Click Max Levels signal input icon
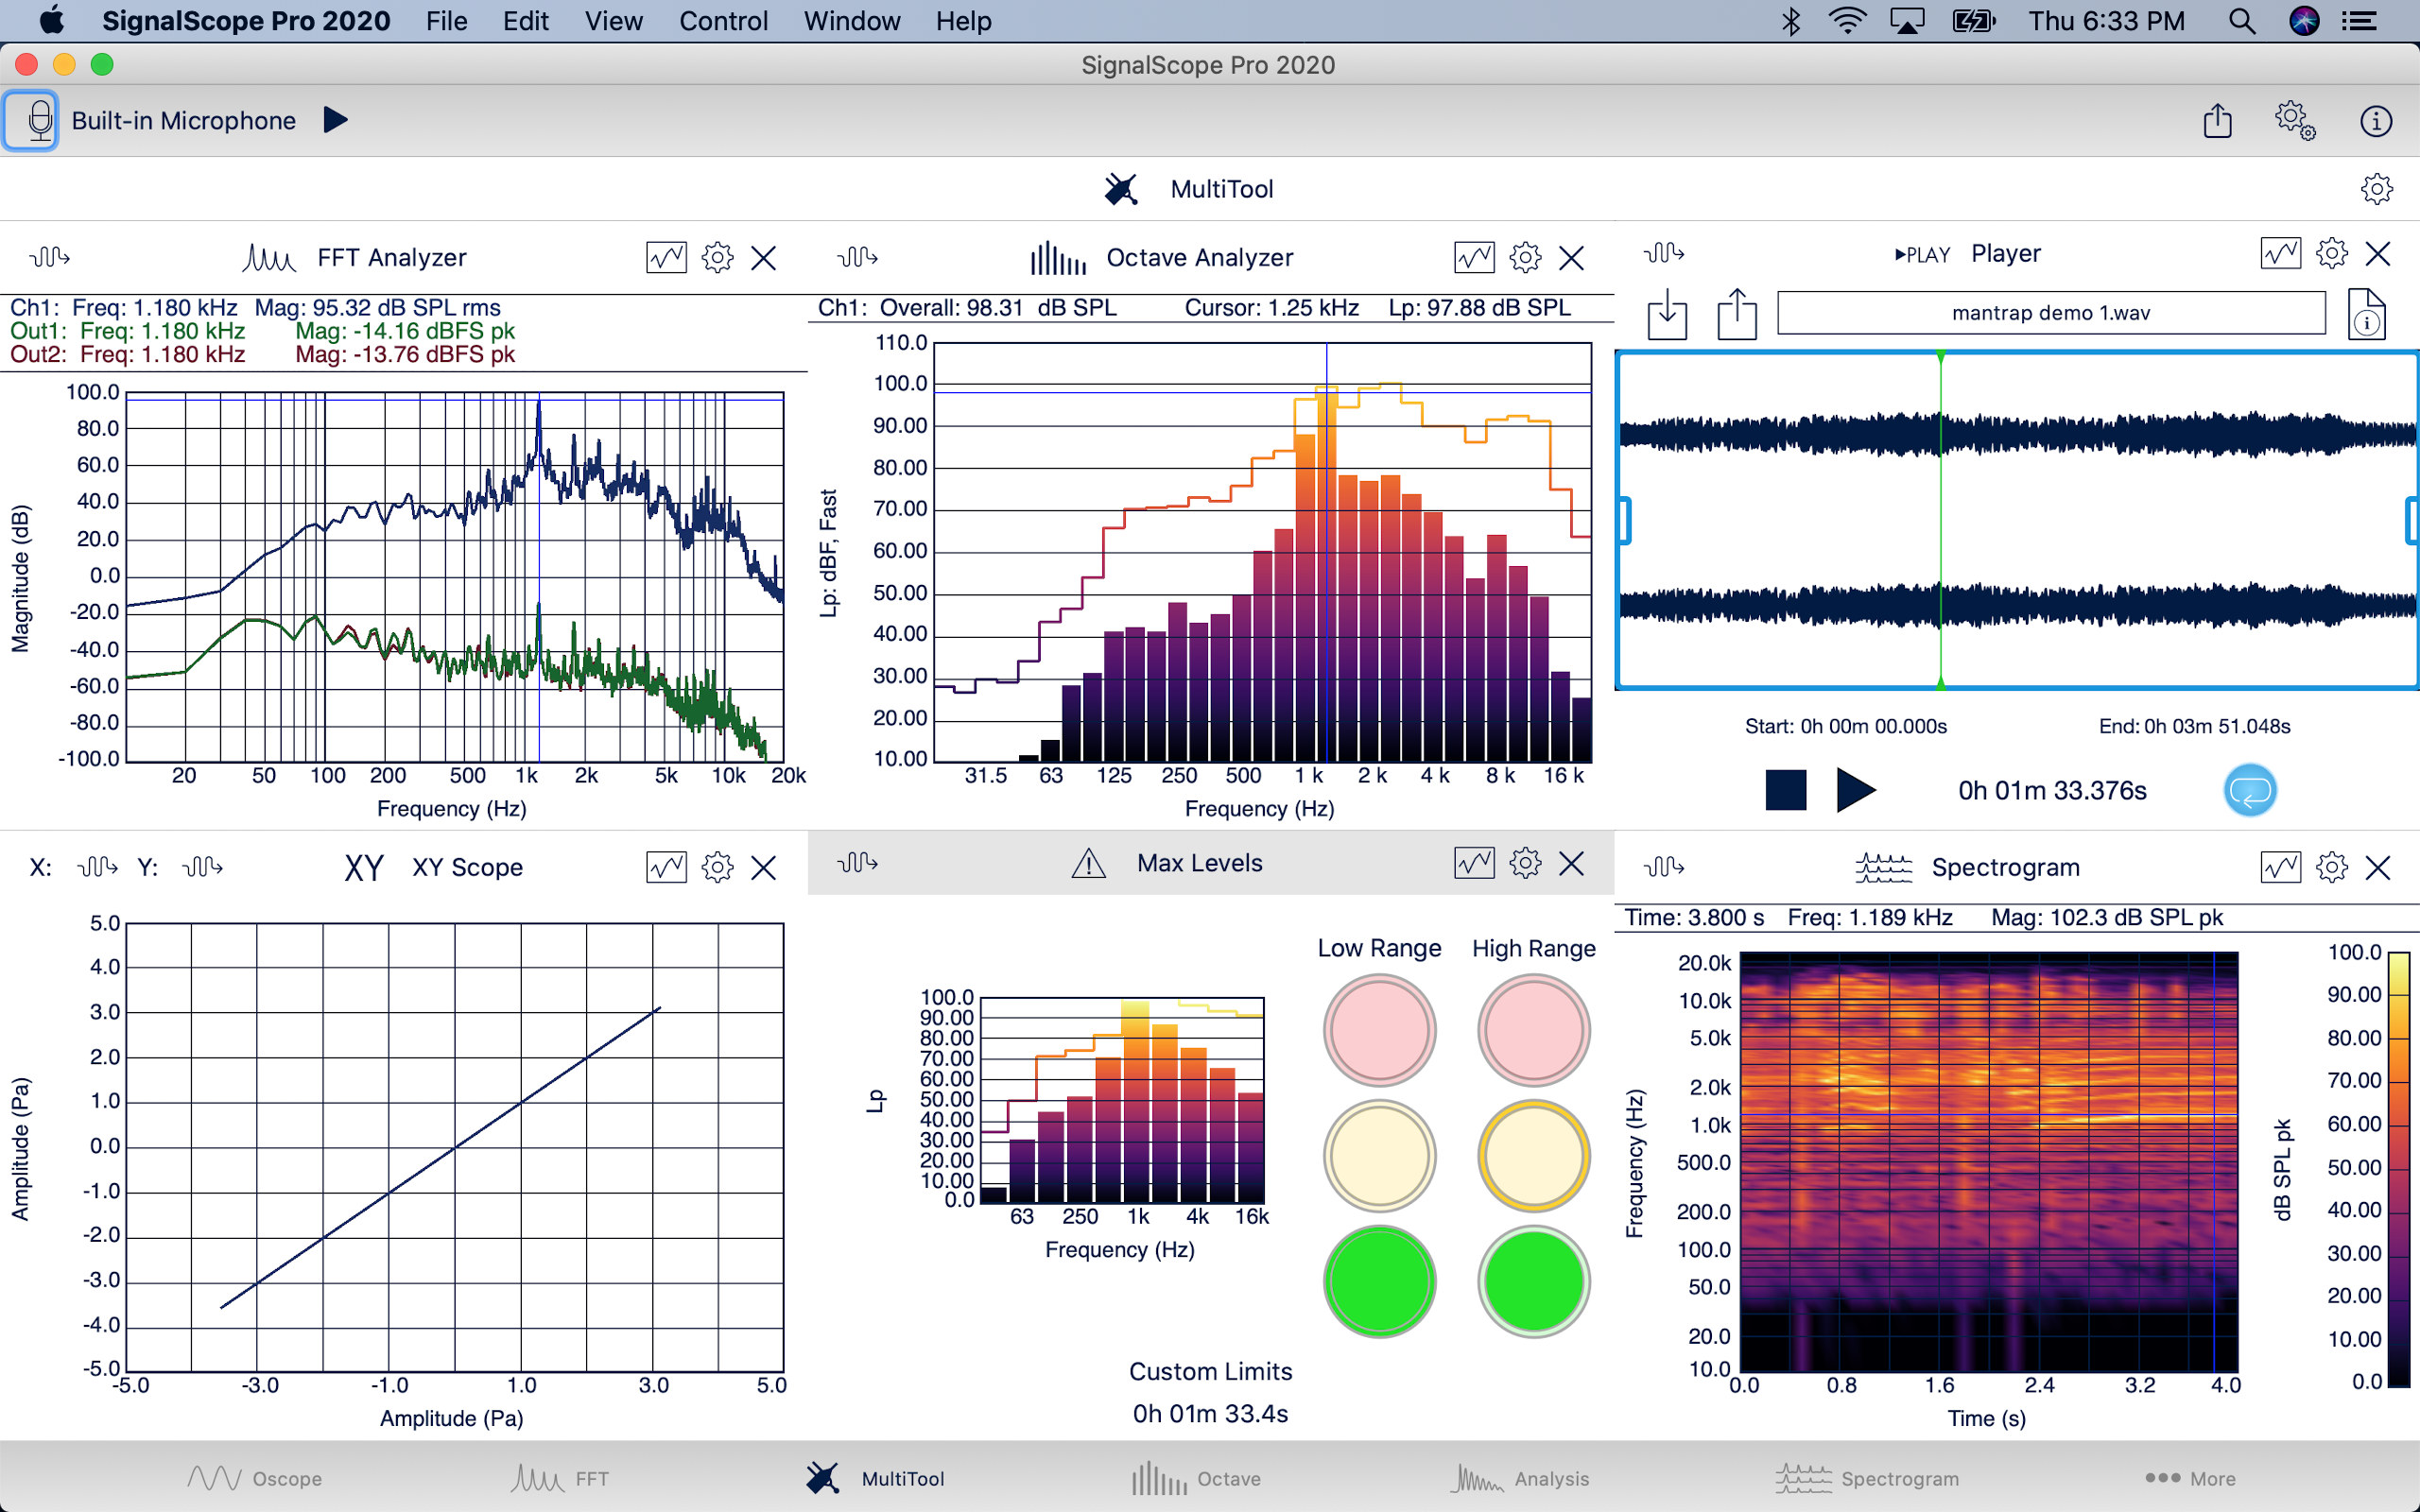Viewport: 2420px width, 1512px height. click(x=857, y=862)
